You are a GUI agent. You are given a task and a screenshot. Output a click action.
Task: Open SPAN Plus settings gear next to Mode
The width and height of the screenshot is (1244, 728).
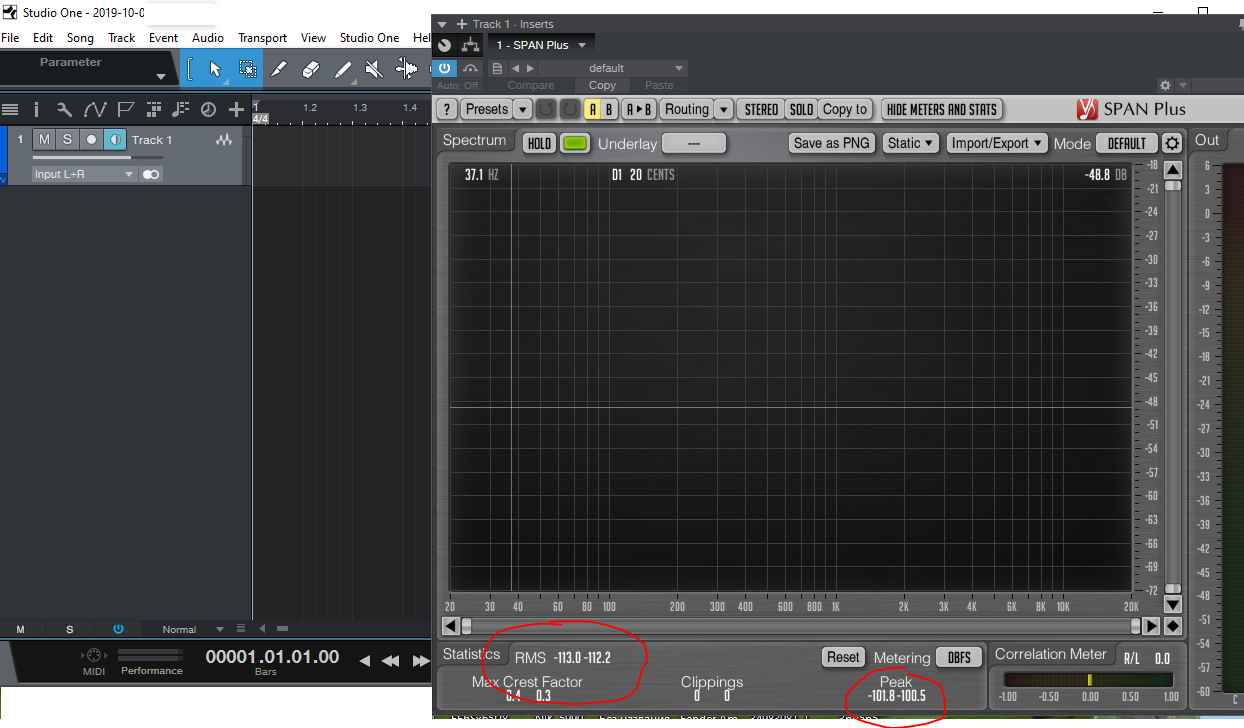(1172, 143)
